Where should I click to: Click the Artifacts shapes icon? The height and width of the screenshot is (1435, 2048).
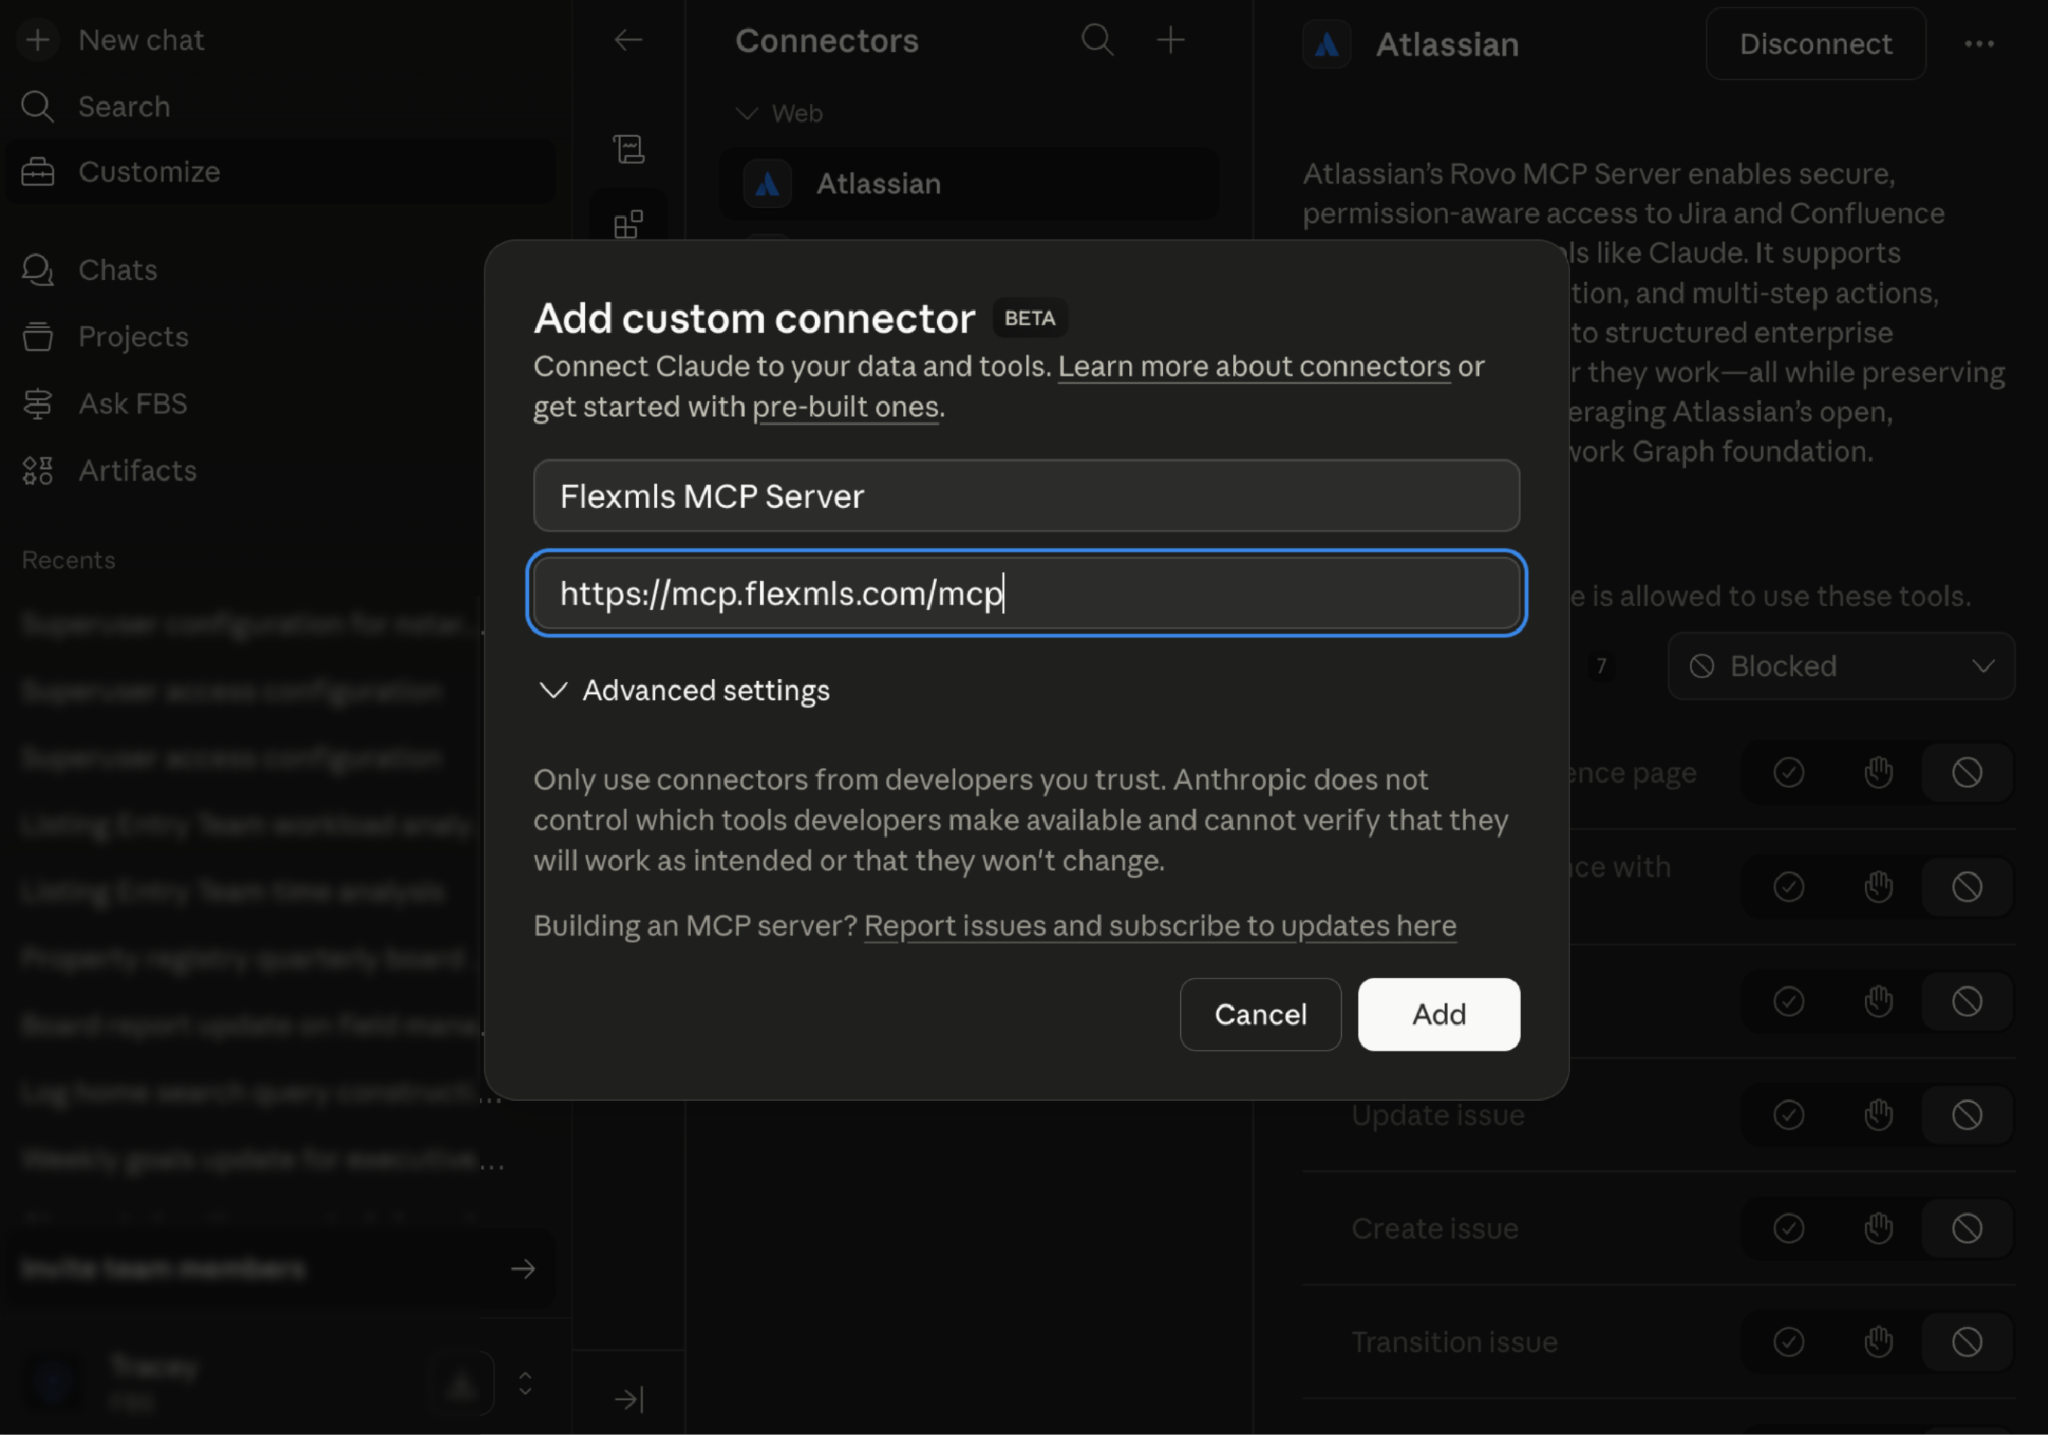(x=37, y=471)
